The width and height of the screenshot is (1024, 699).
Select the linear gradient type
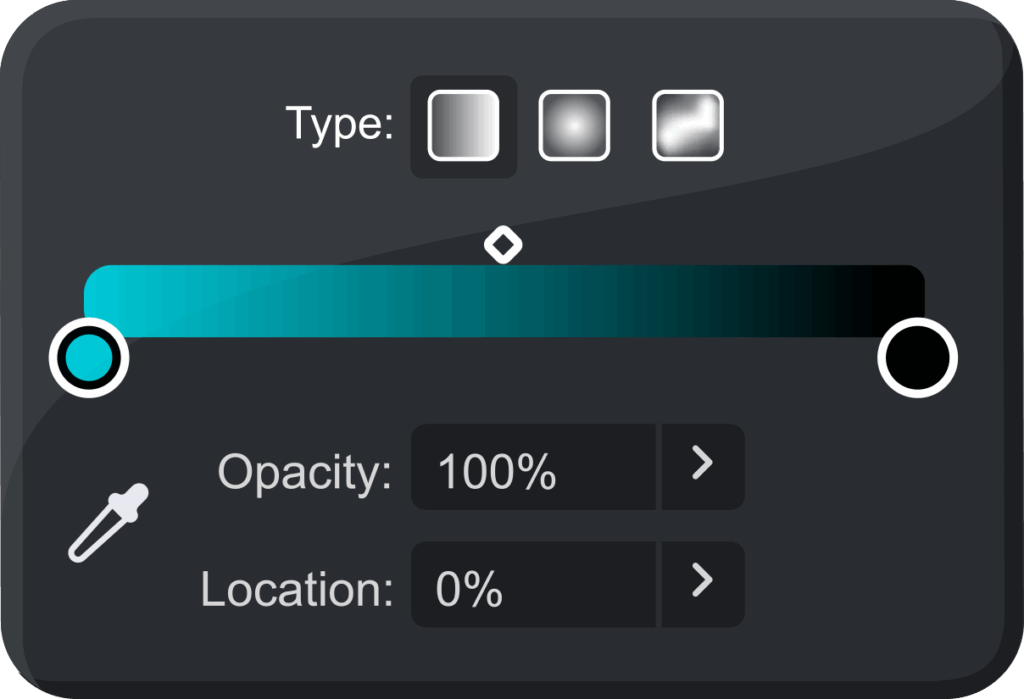tap(464, 126)
